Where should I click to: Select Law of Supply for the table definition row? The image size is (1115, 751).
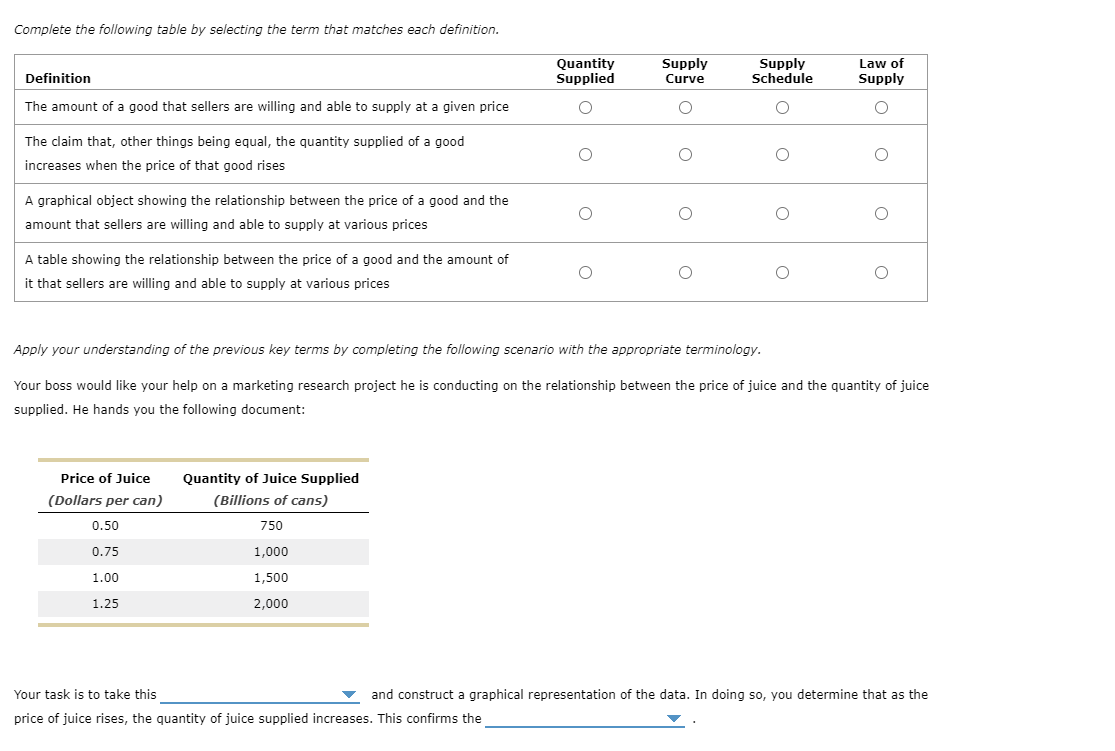(x=881, y=272)
